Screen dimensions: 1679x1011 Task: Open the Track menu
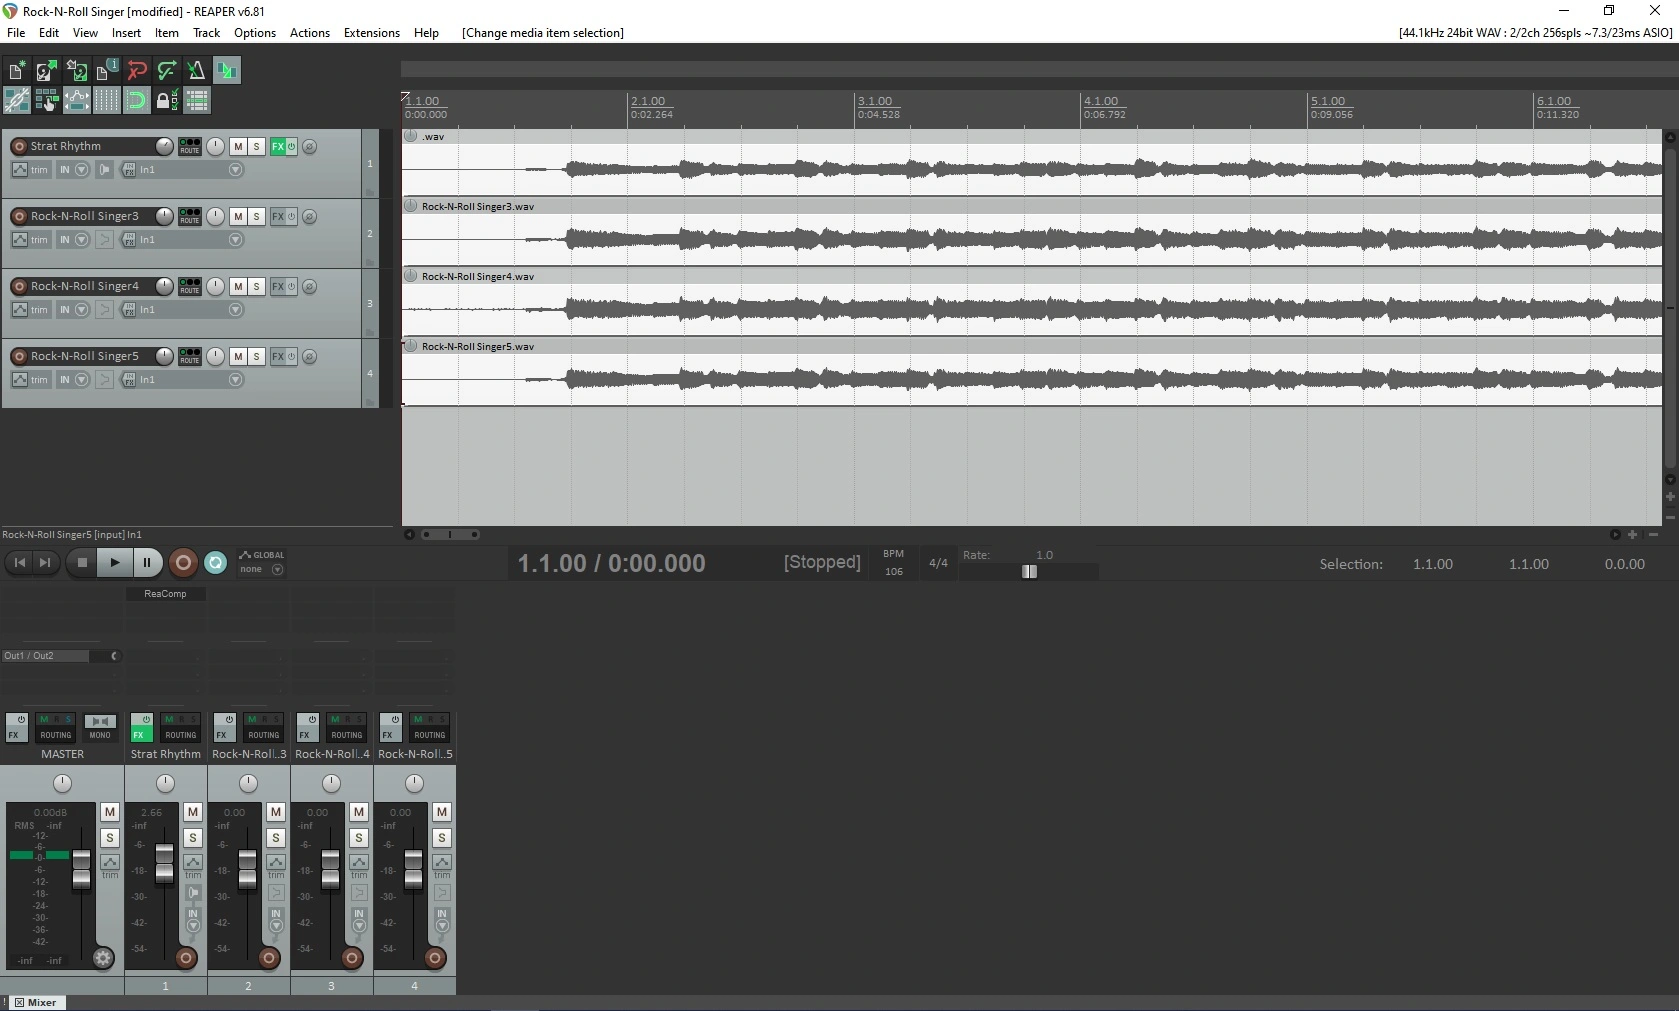(206, 33)
